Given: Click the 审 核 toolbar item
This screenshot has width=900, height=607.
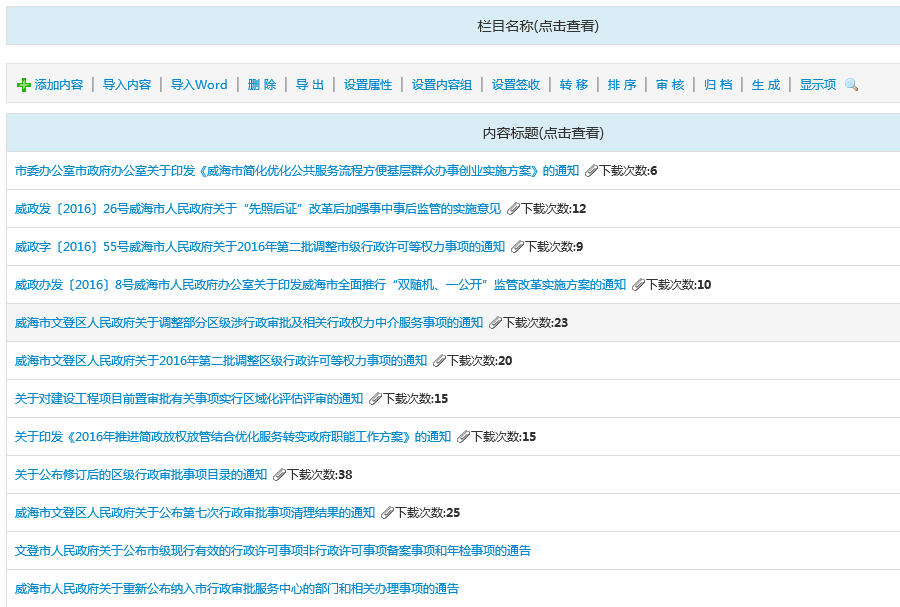Looking at the screenshot, I should [x=670, y=85].
